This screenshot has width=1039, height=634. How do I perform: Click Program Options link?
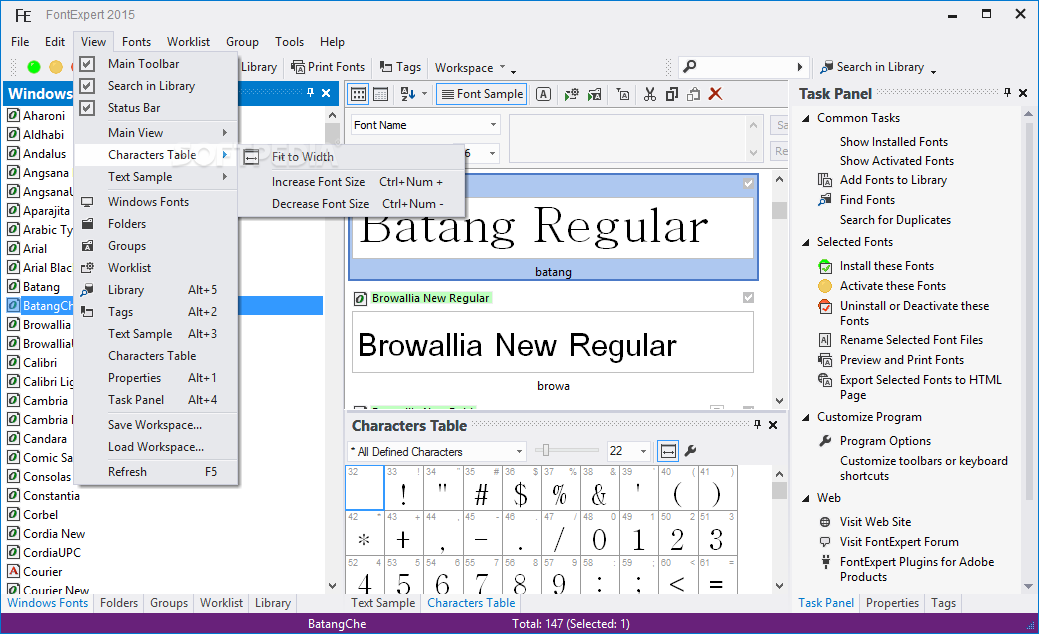(885, 441)
